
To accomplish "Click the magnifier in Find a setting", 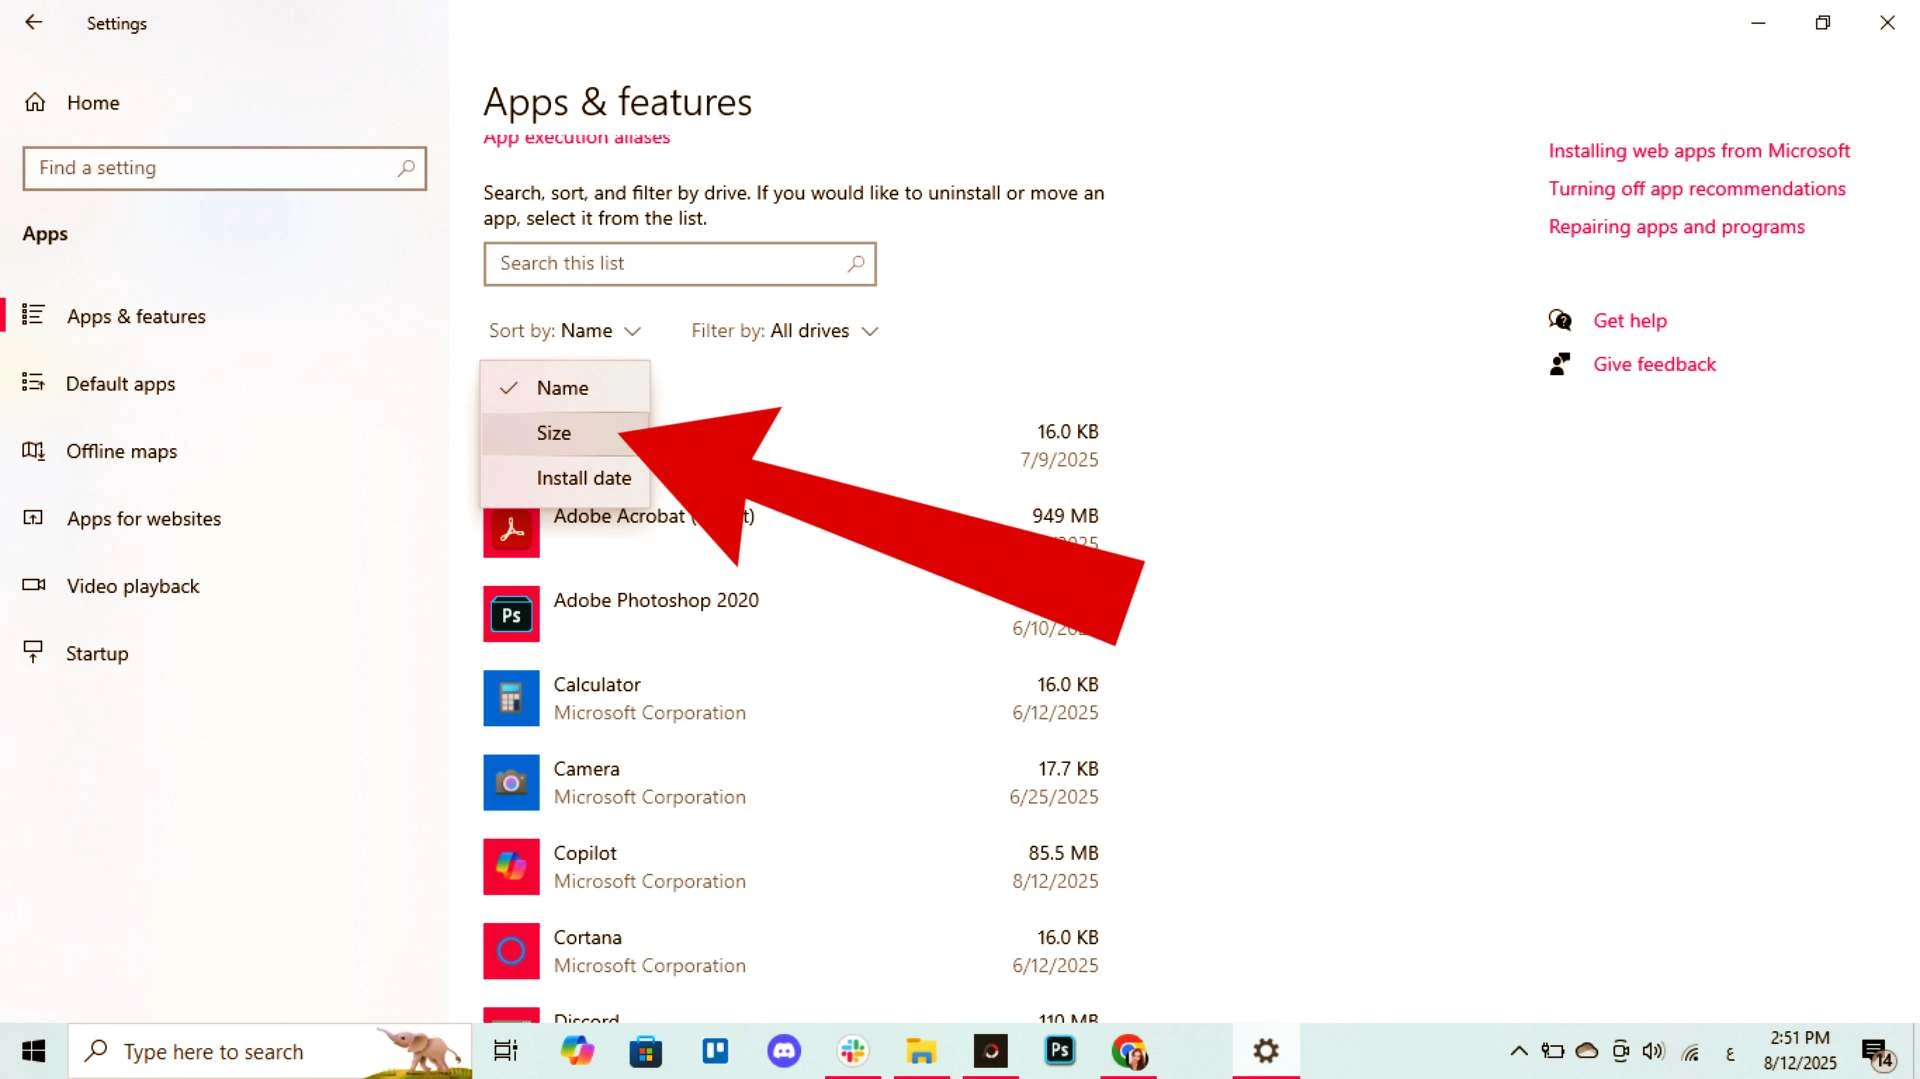I will [406, 168].
